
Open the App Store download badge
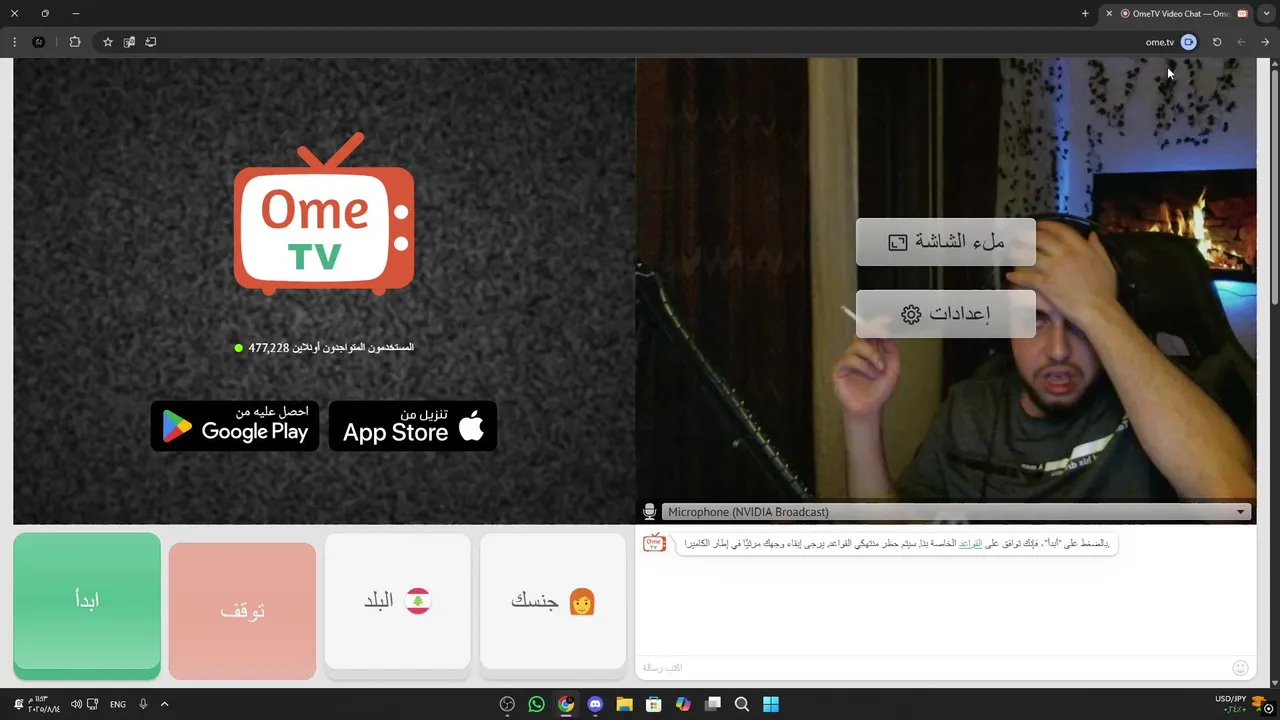click(x=413, y=426)
